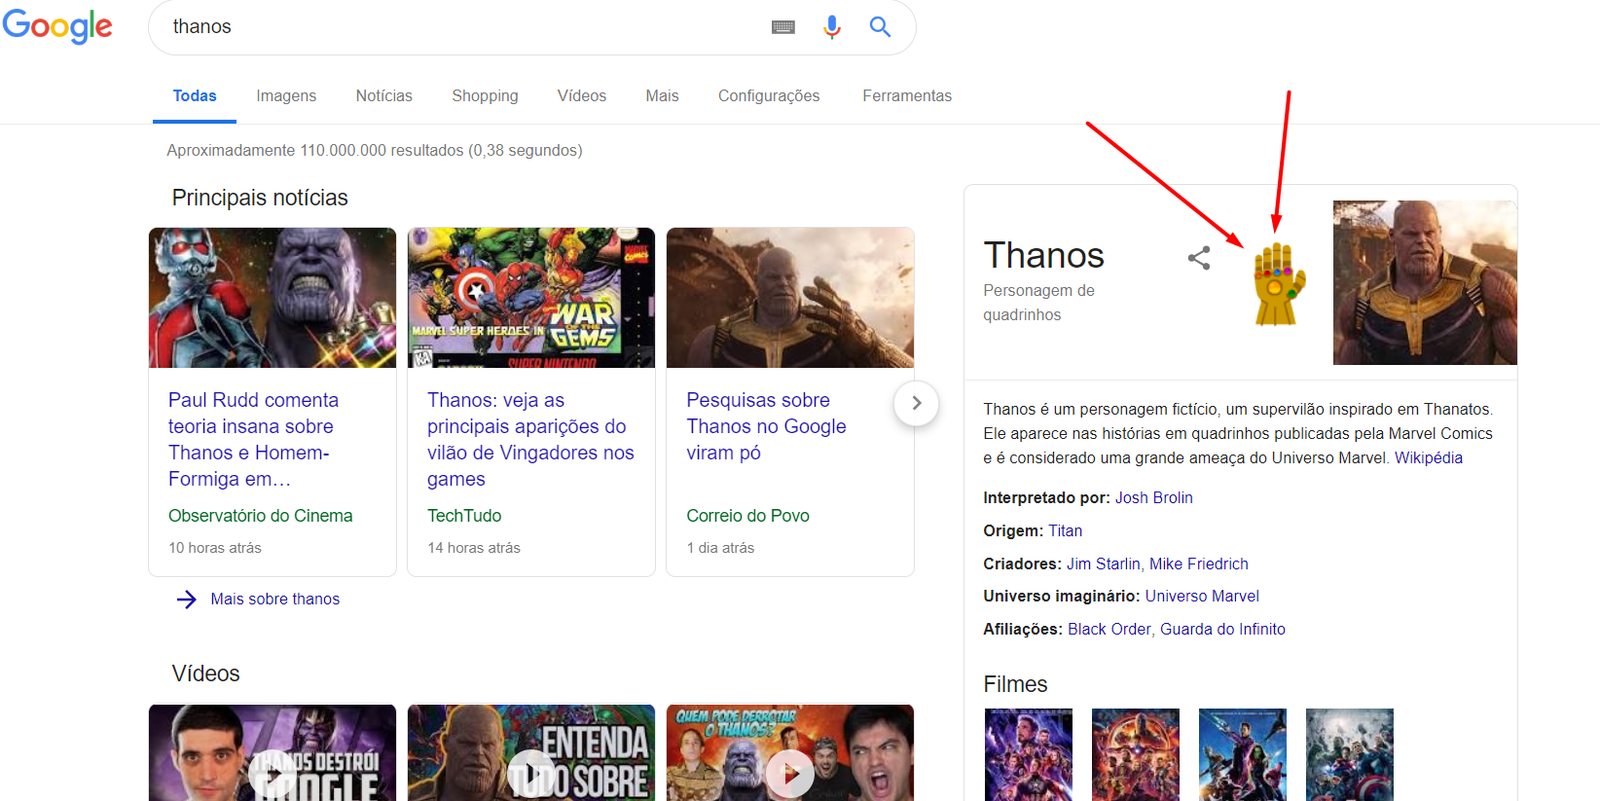Viewport: 1600px width, 801px height.
Task: Click the Thanos panel title
Action: 1044,256
